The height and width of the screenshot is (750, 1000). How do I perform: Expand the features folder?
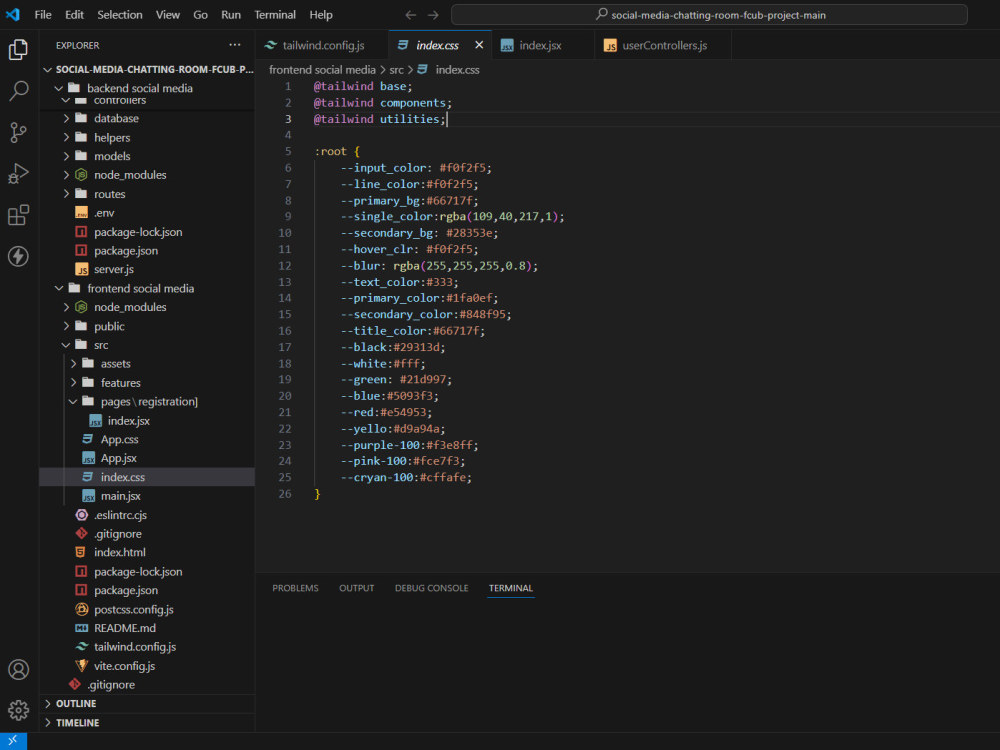tap(73, 383)
